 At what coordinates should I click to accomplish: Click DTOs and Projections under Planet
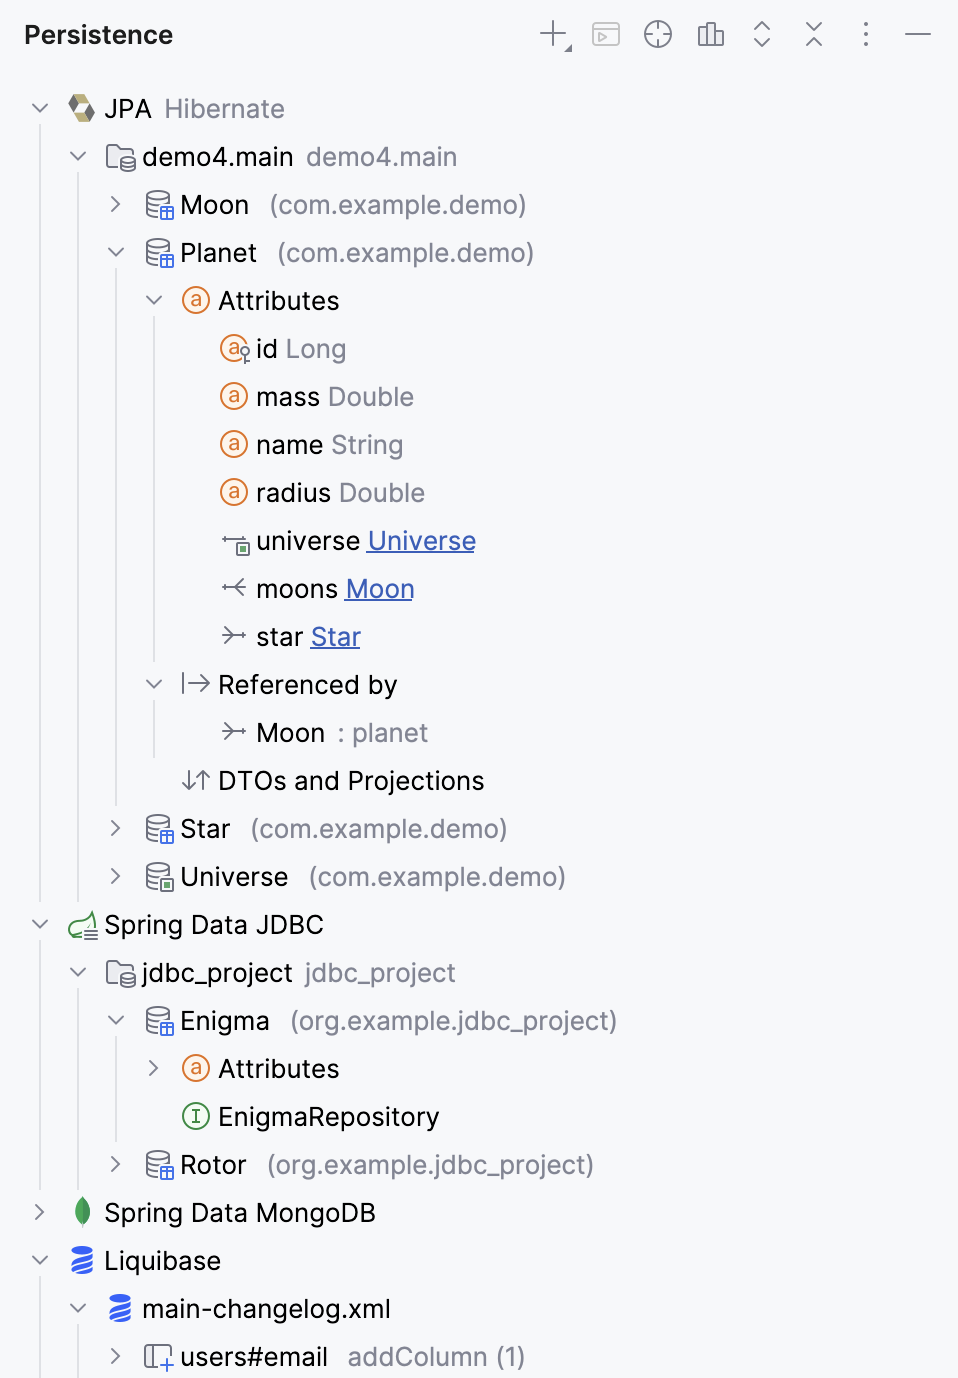(350, 780)
